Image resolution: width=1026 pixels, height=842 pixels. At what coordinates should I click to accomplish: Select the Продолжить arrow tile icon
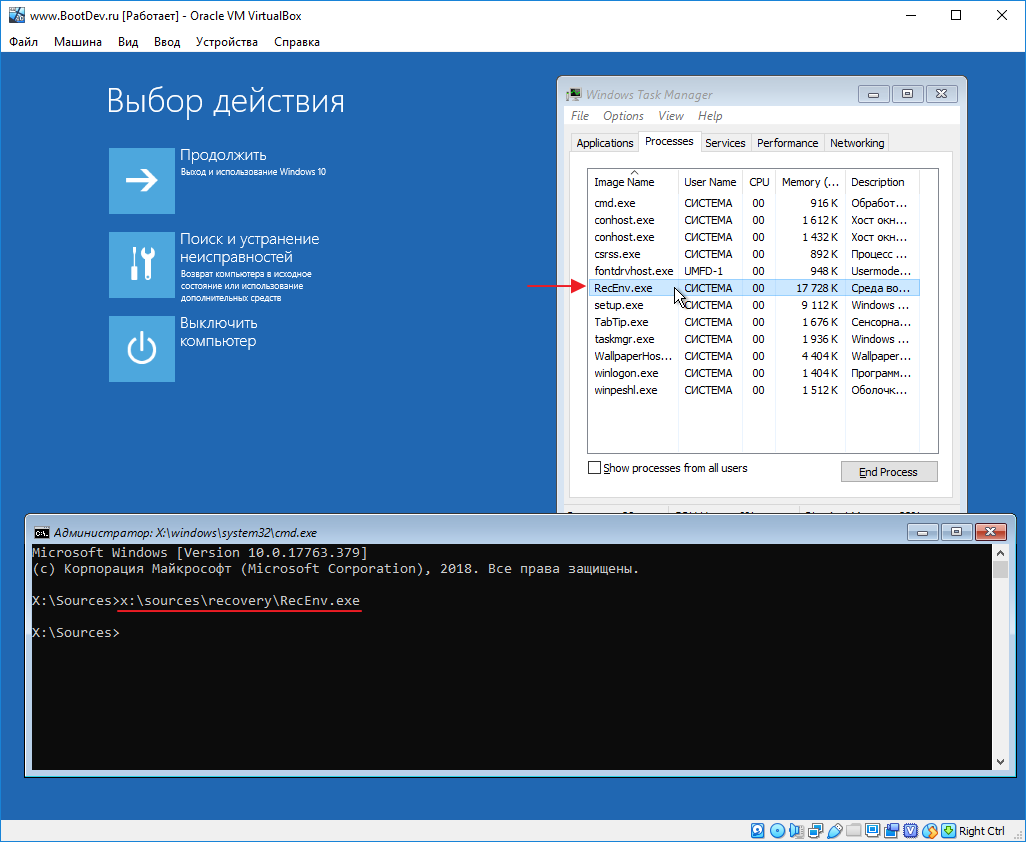(141, 180)
